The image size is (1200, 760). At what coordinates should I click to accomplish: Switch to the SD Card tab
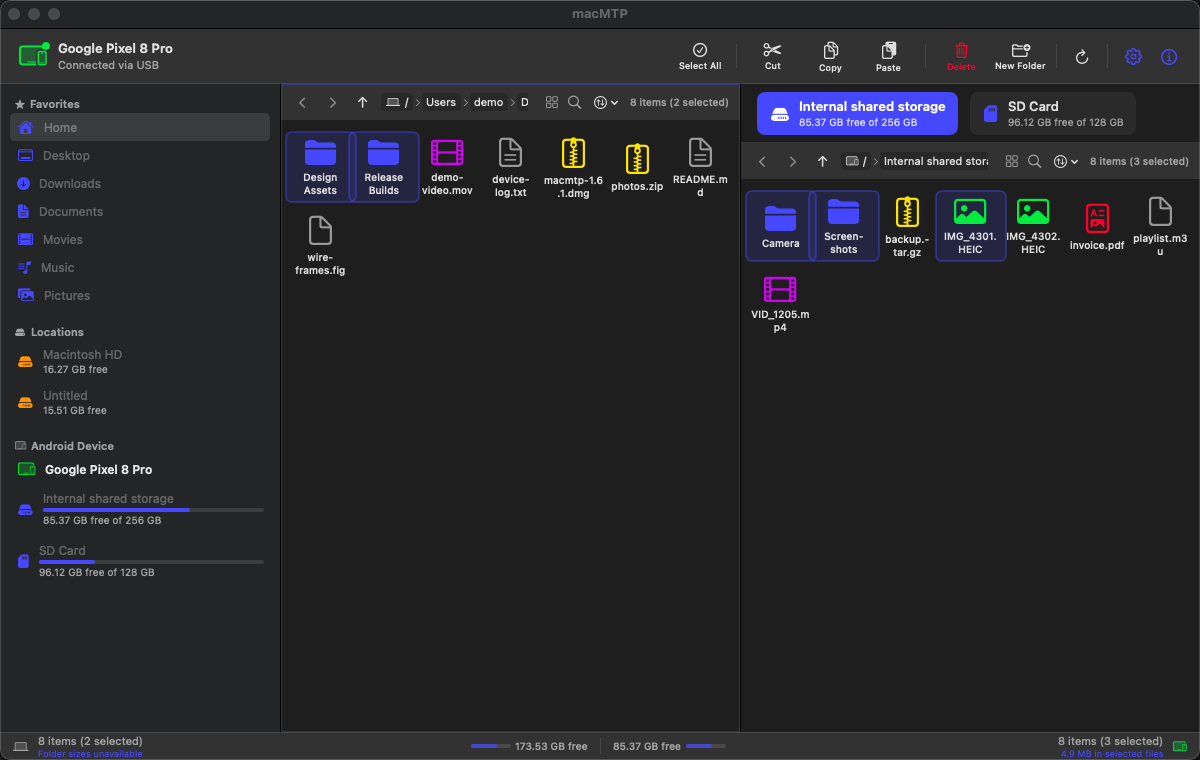coord(1052,113)
